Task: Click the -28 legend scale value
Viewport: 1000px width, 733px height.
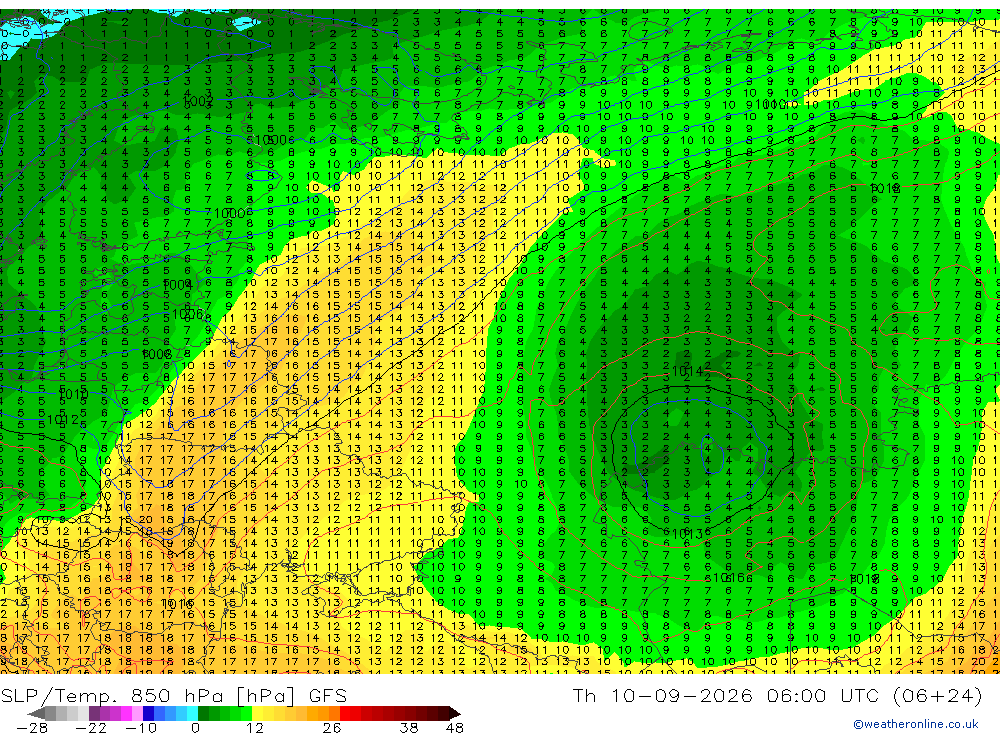Action: pyautogui.click(x=32, y=728)
